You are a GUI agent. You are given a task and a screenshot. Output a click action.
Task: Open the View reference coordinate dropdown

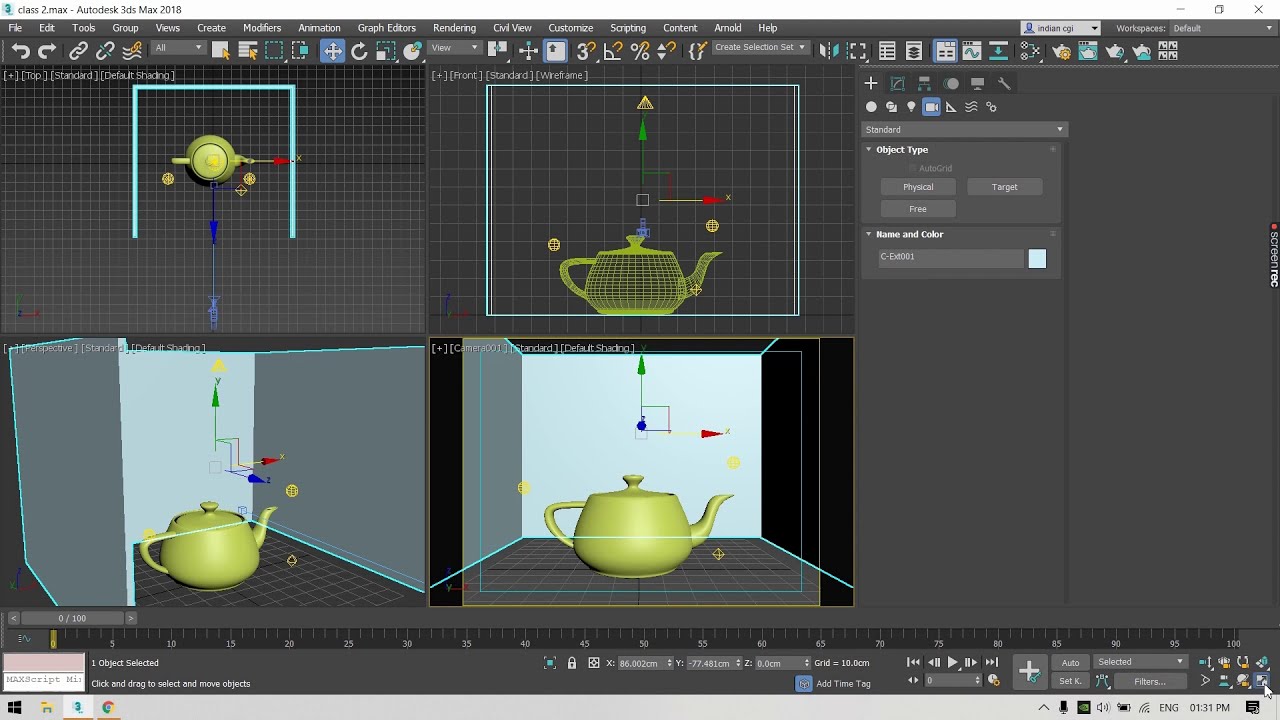(455, 48)
